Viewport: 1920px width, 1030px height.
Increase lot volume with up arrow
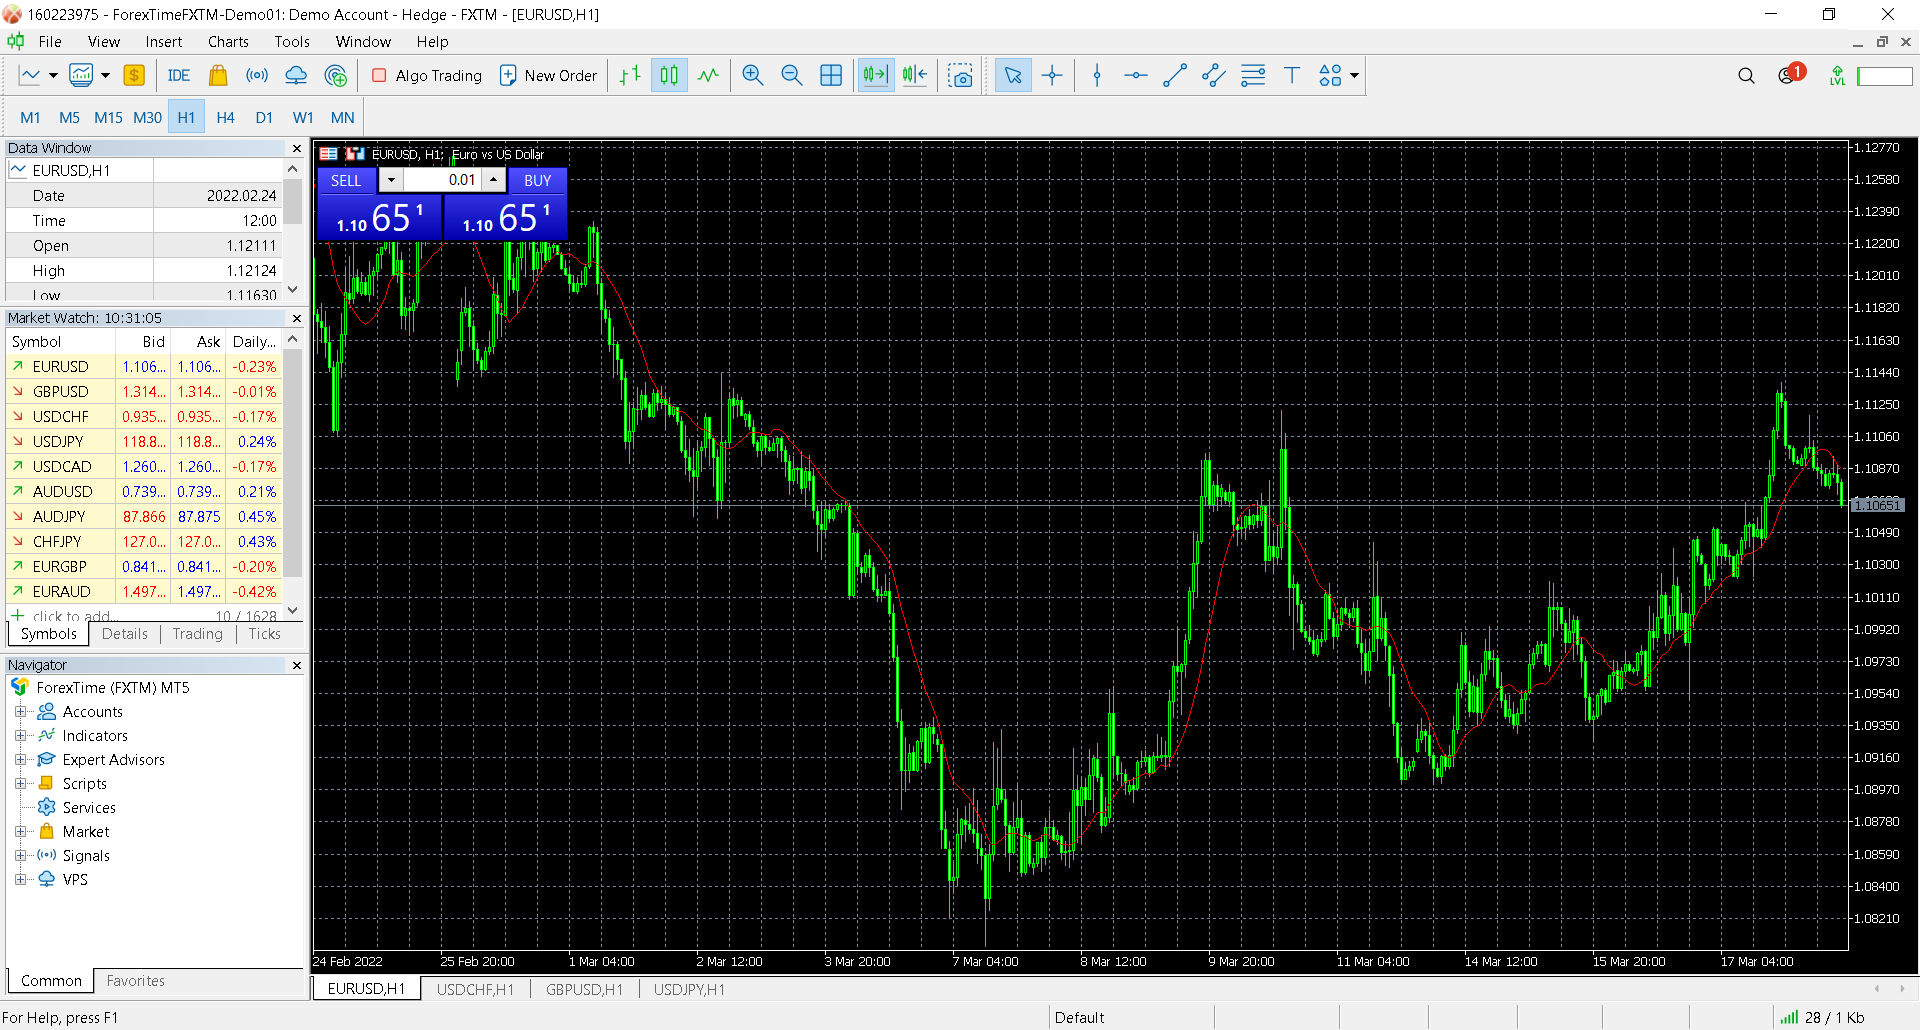(494, 180)
